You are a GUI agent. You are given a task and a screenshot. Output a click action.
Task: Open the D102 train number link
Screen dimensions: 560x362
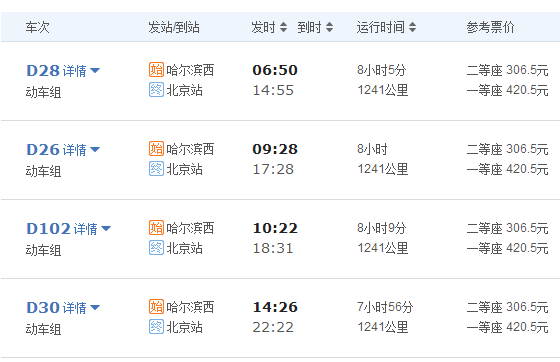pos(49,228)
